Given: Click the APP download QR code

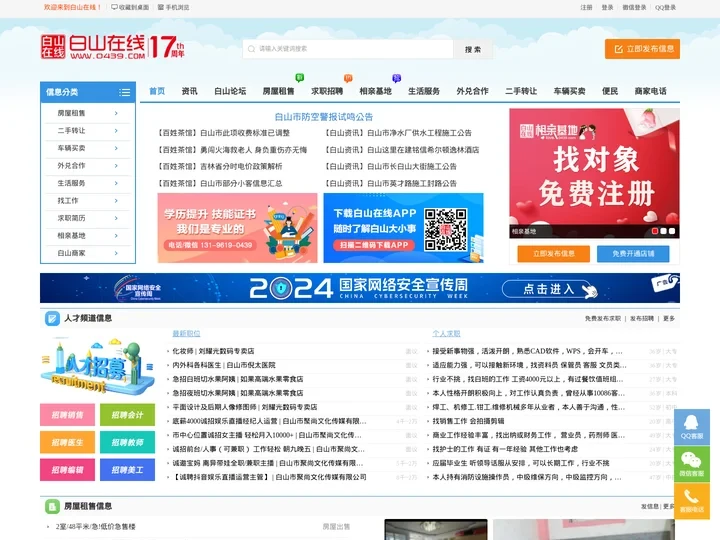Looking at the screenshot, I should (x=445, y=229).
